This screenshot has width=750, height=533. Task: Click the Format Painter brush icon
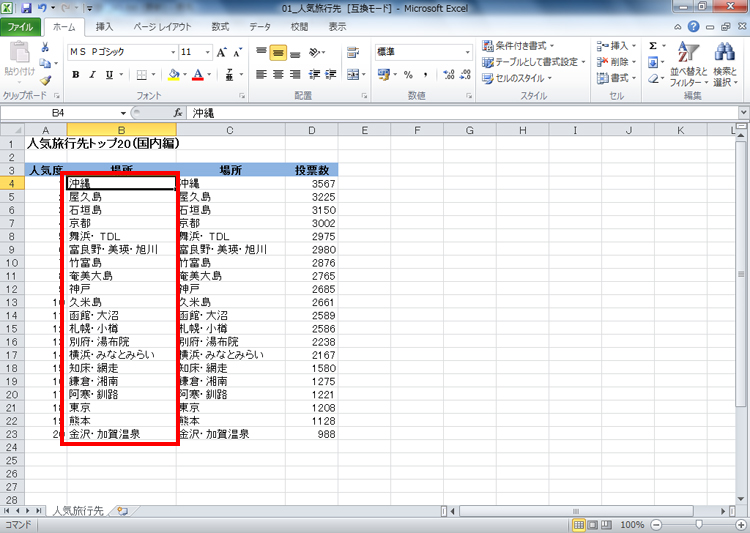tap(45, 80)
